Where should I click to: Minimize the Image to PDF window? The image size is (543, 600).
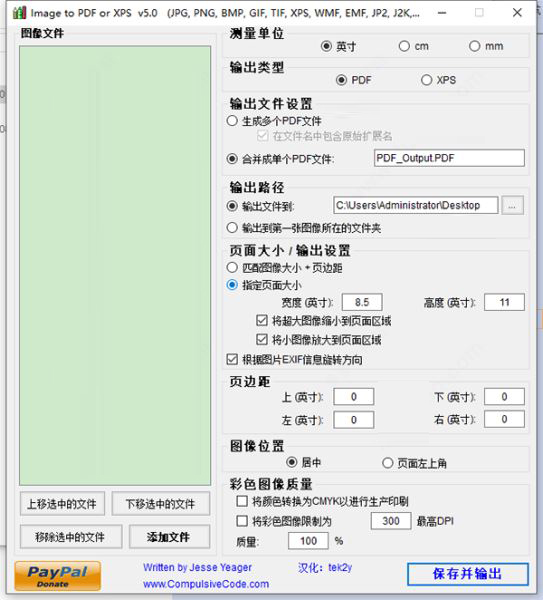point(442,13)
